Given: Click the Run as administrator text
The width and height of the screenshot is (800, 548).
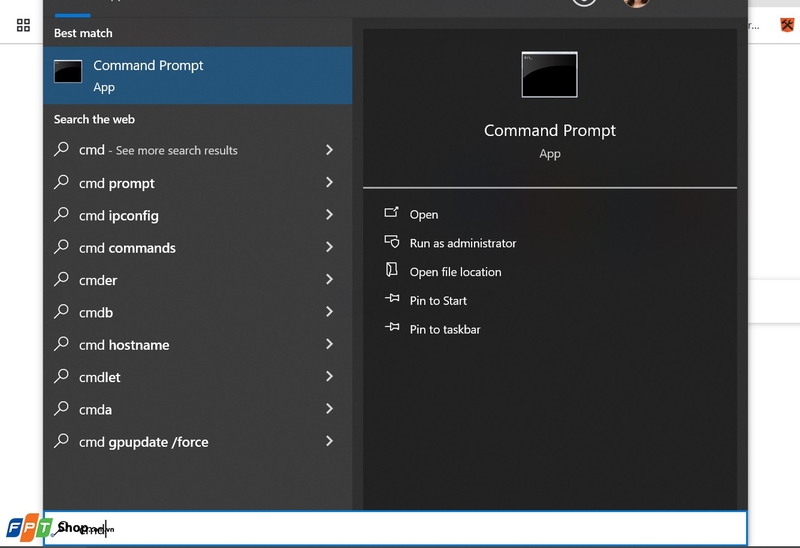Looking at the screenshot, I should [463, 243].
